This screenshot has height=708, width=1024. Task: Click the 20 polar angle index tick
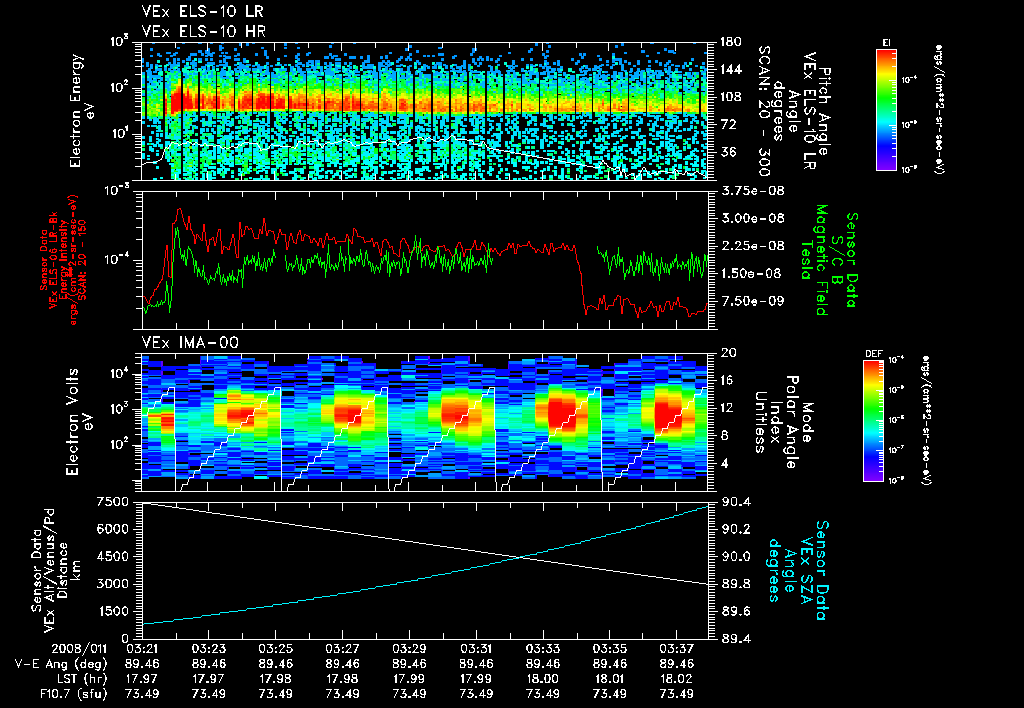coord(728,353)
